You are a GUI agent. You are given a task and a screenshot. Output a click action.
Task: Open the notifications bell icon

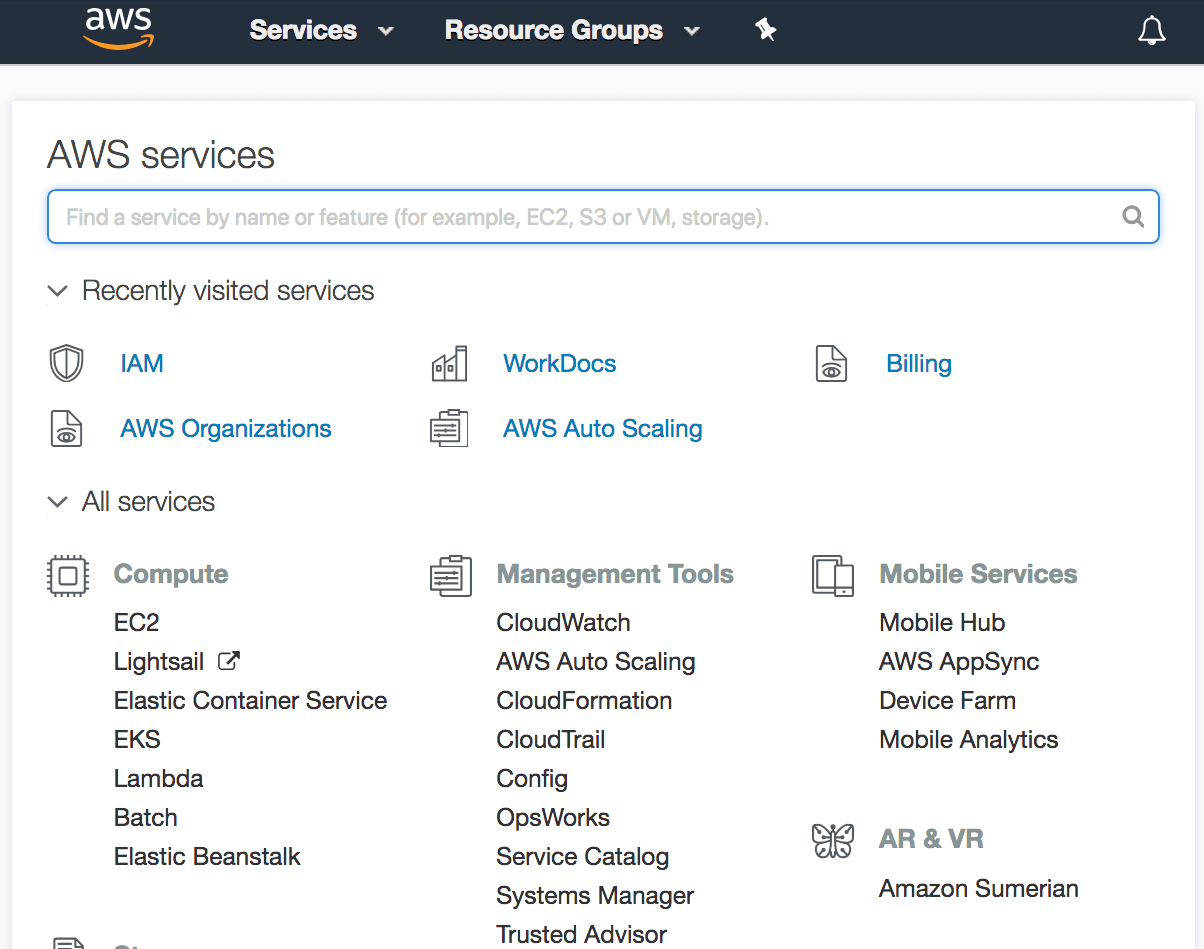point(1152,31)
